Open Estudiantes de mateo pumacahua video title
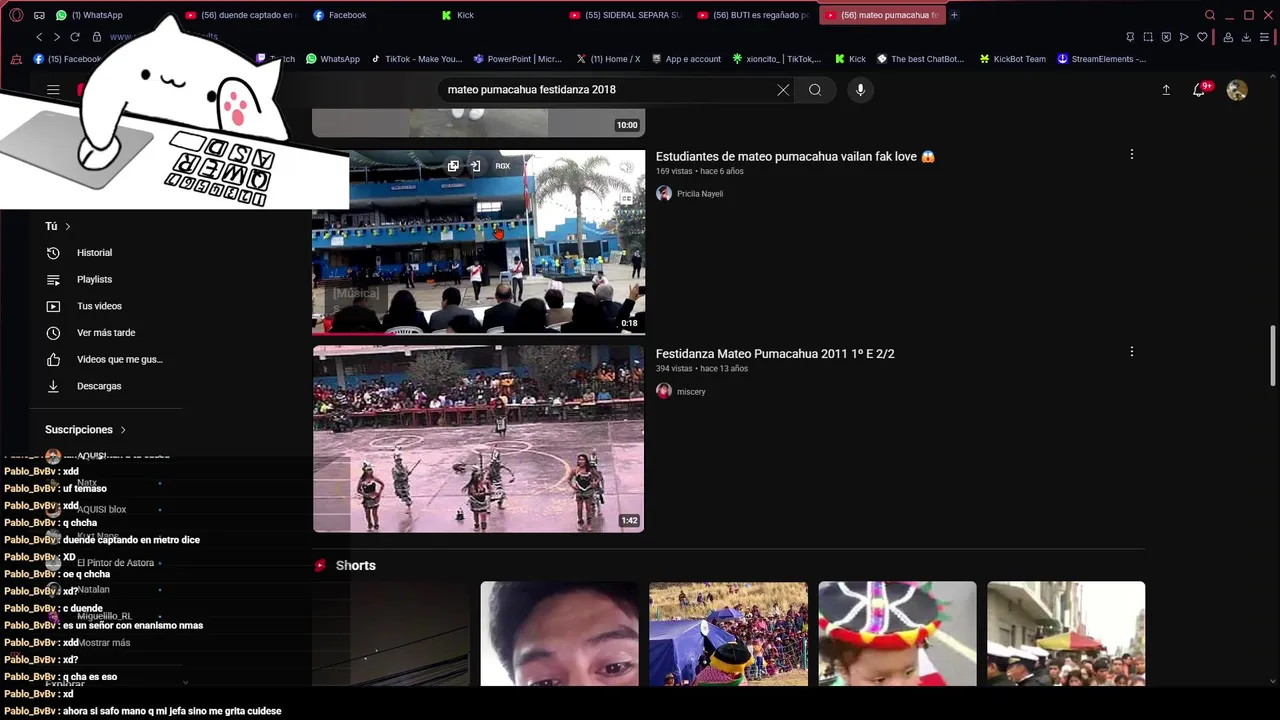 795,156
